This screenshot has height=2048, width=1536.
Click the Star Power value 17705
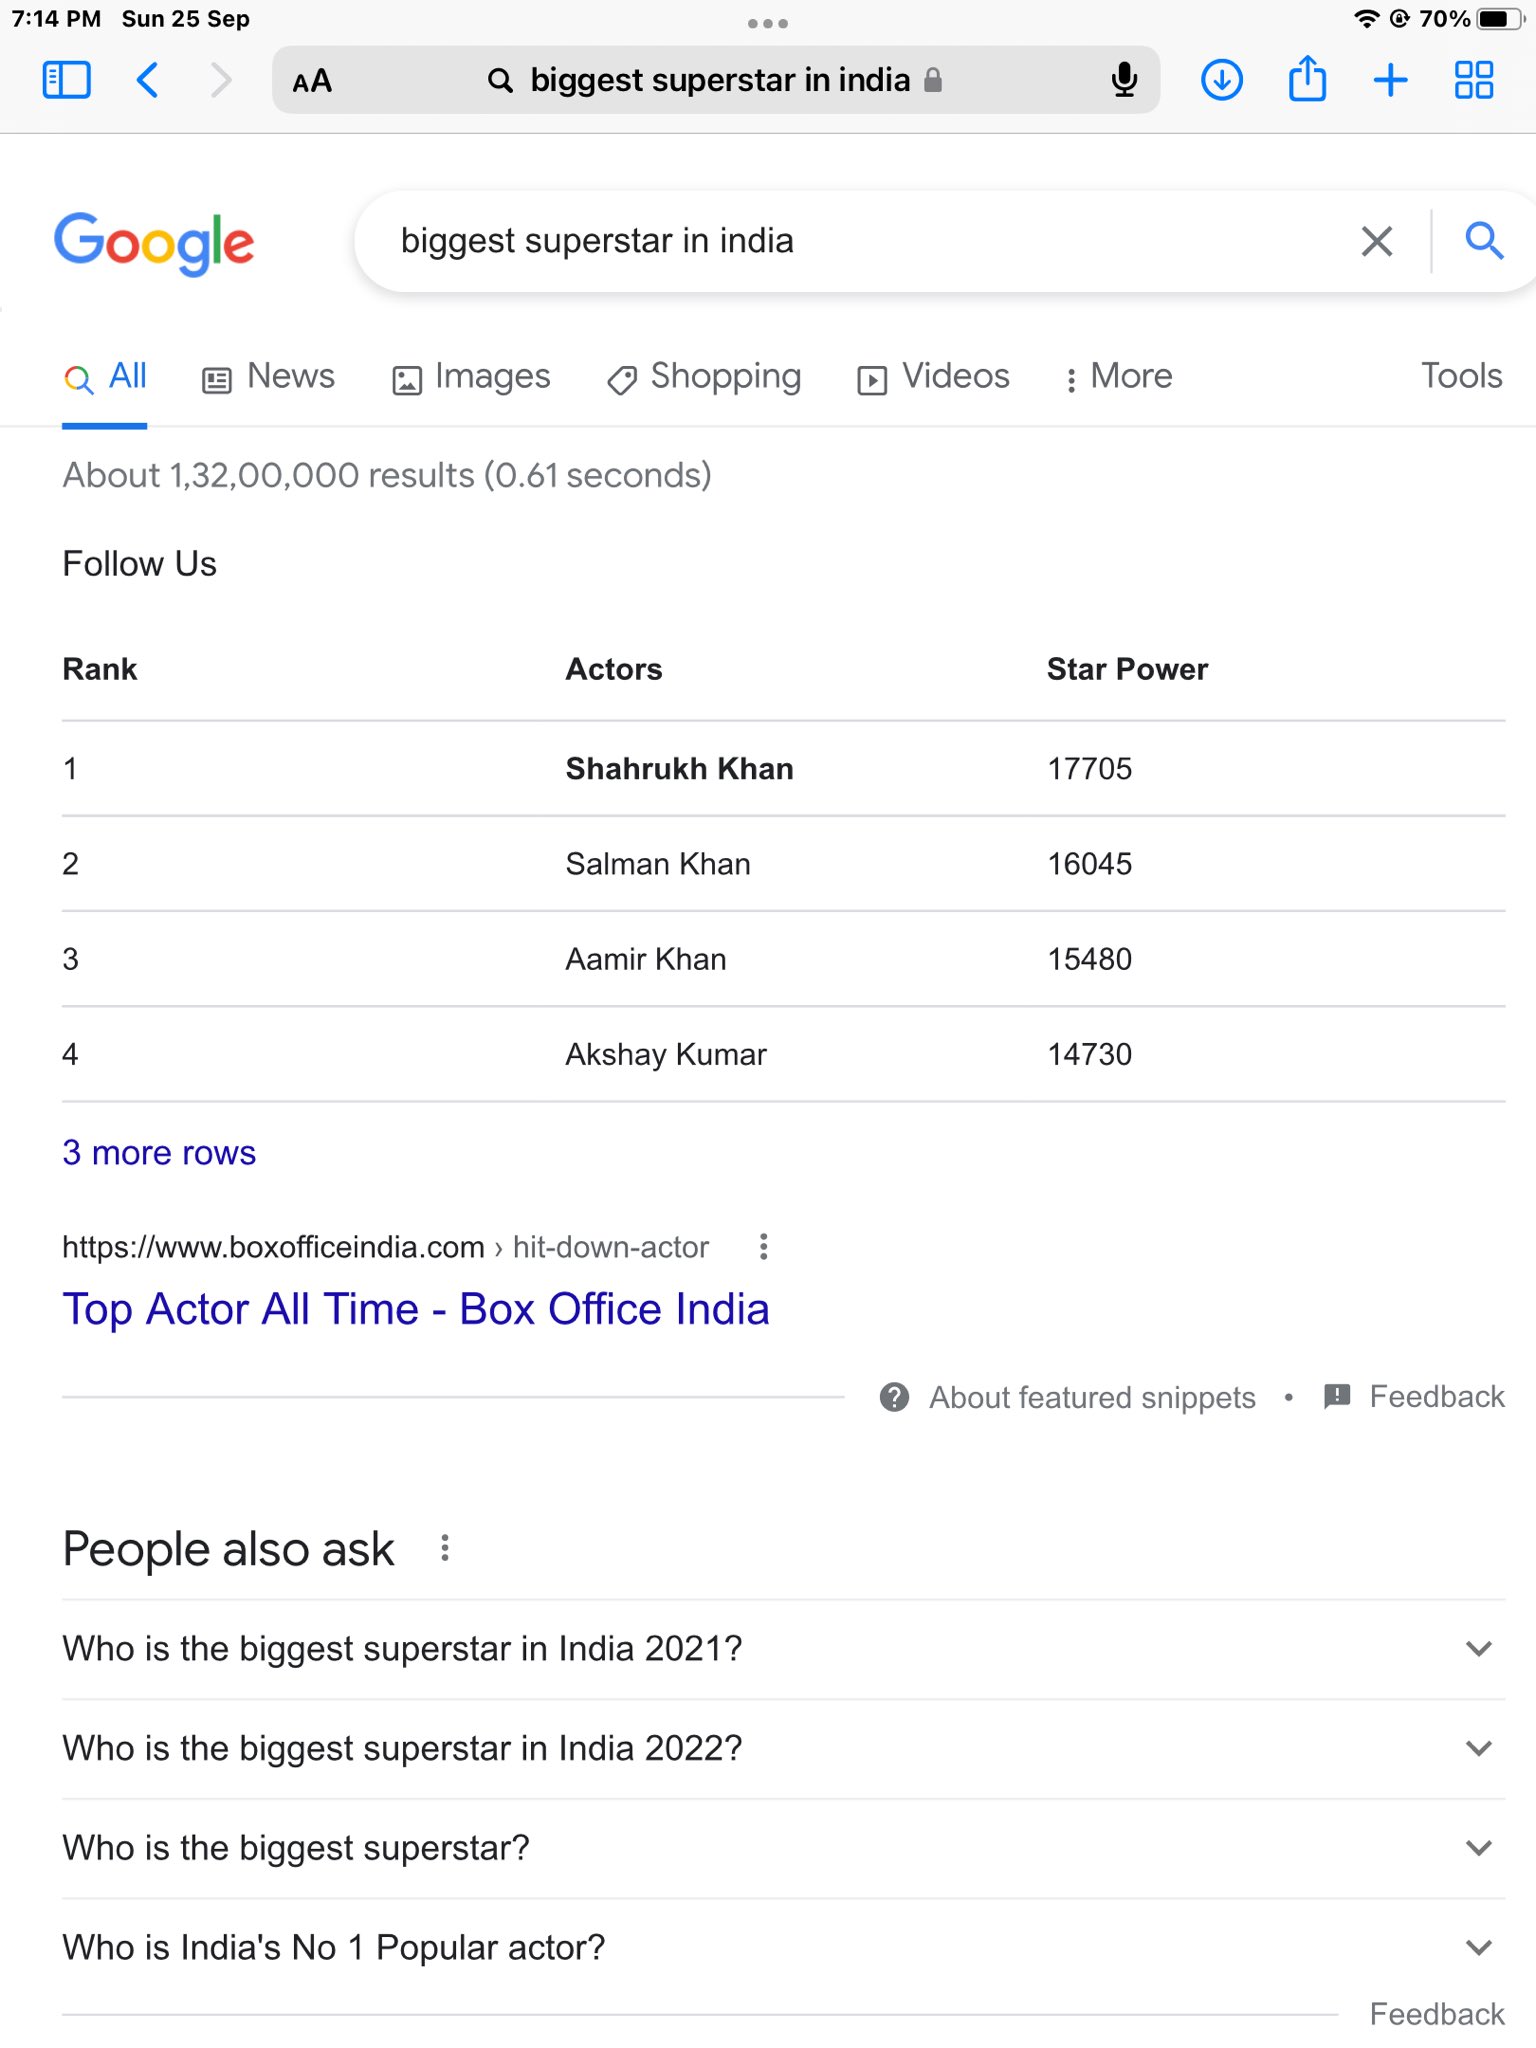[1089, 769]
